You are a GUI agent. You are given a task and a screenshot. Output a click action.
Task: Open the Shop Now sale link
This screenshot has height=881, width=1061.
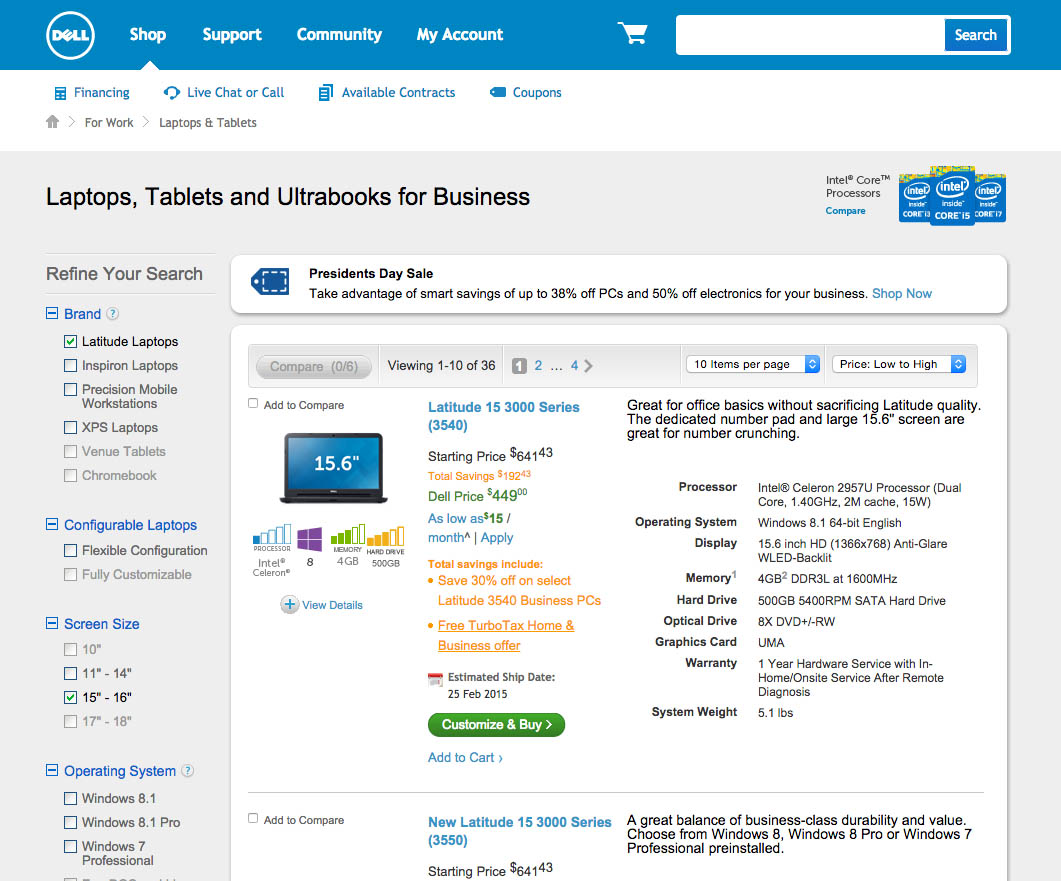pyautogui.click(x=901, y=294)
